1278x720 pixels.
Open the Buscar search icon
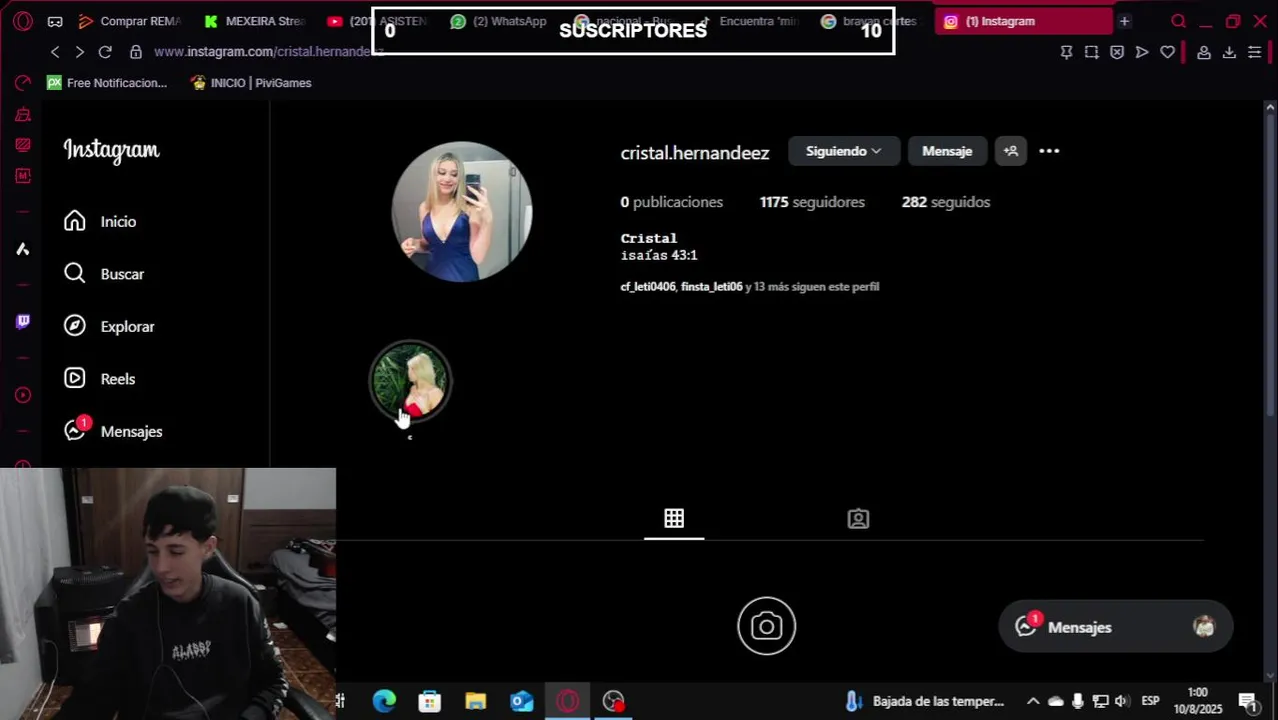pyautogui.click(x=75, y=273)
